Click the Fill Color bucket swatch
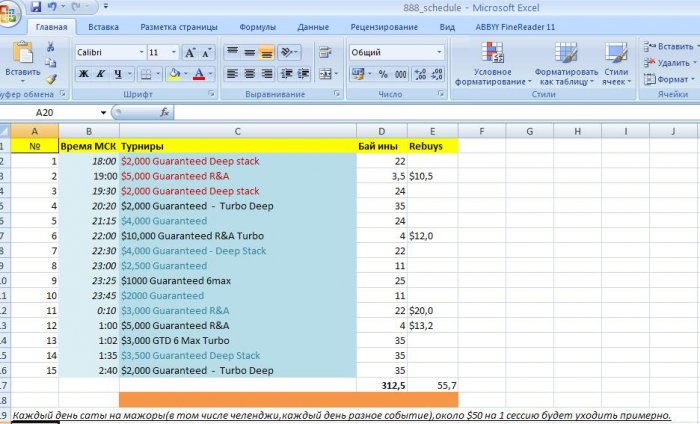Viewport: 700px width, 424px height. point(175,74)
